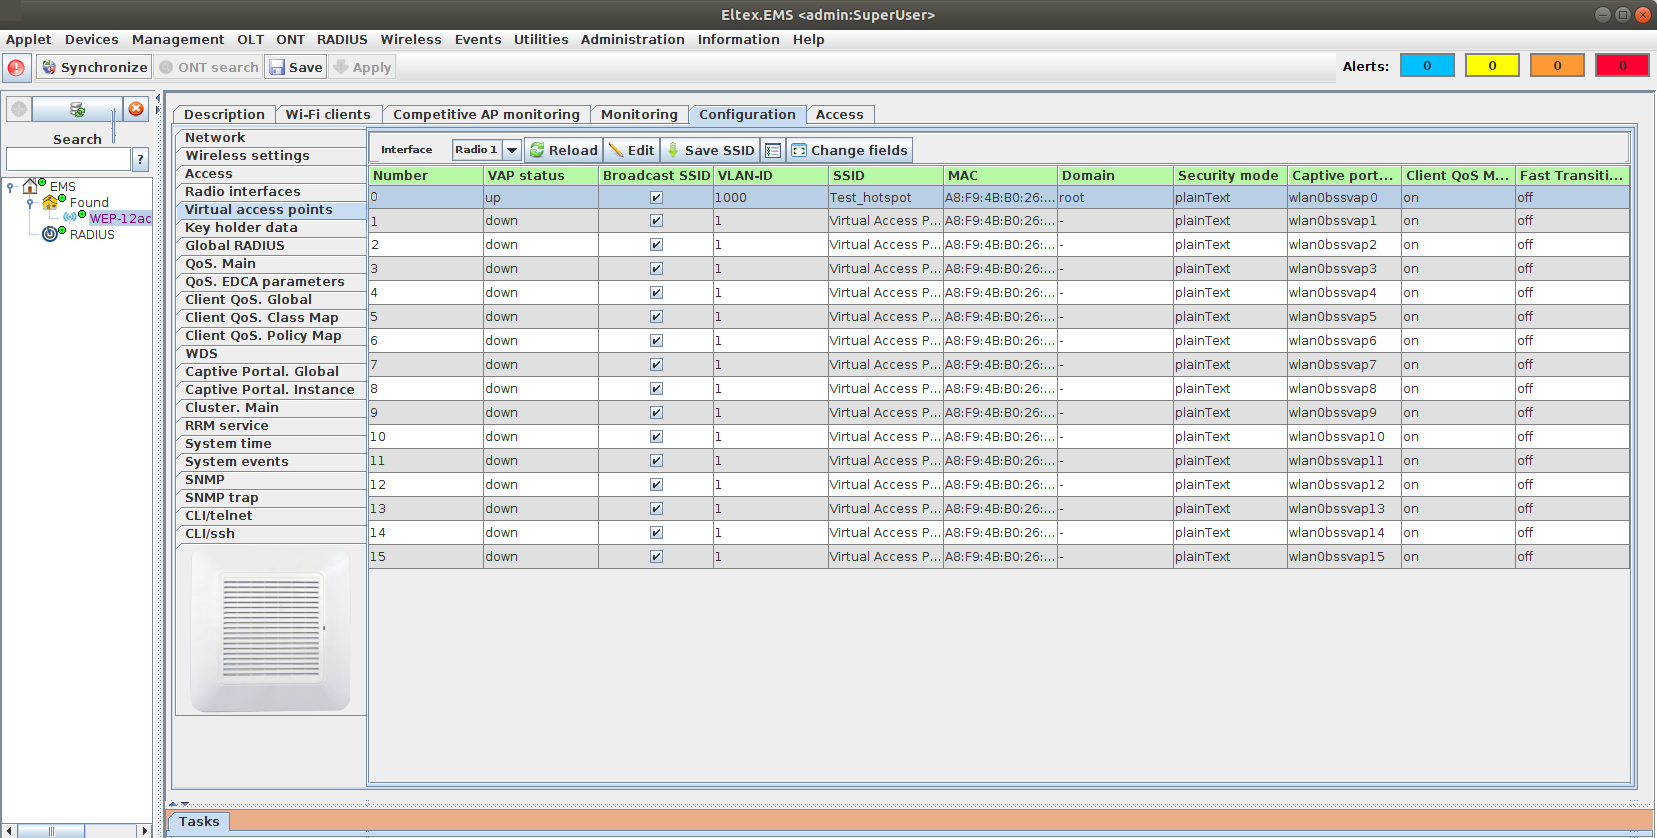Toggle Broadcast SSID checkbox for VAP 12
1657x838 pixels.
tap(656, 485)
